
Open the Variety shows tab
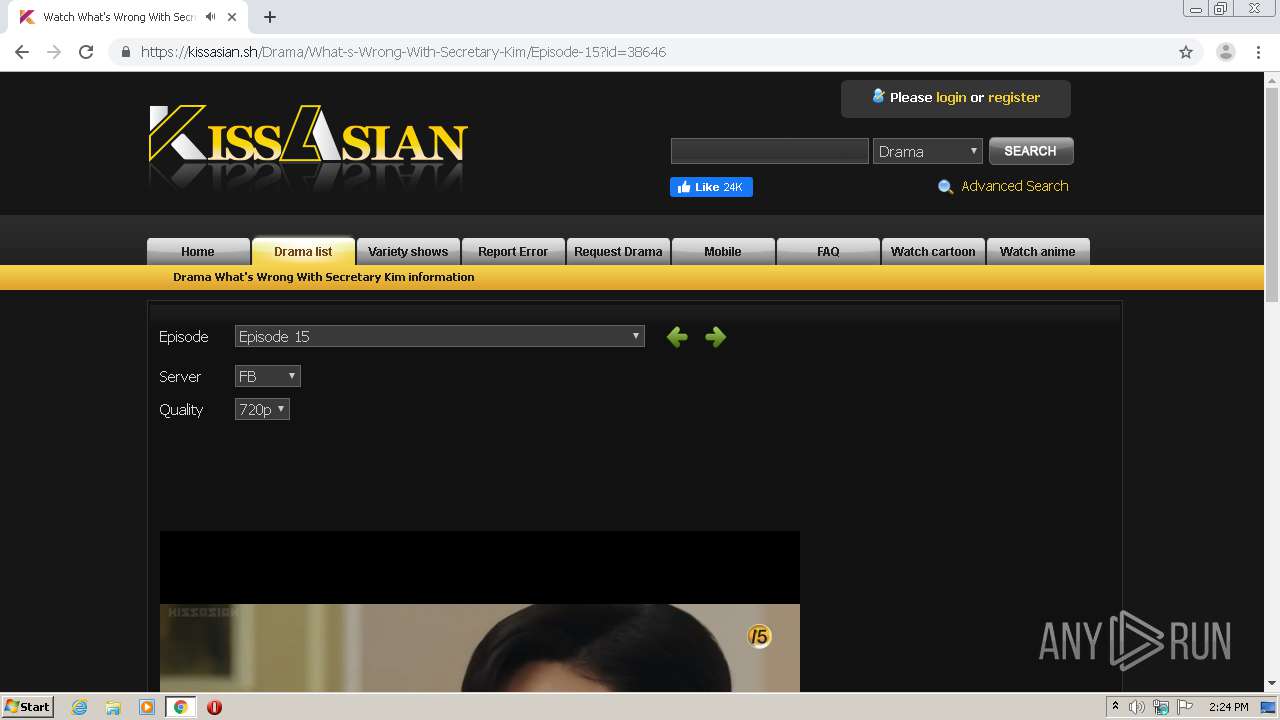pyautogui.click(x=408, y=251)
